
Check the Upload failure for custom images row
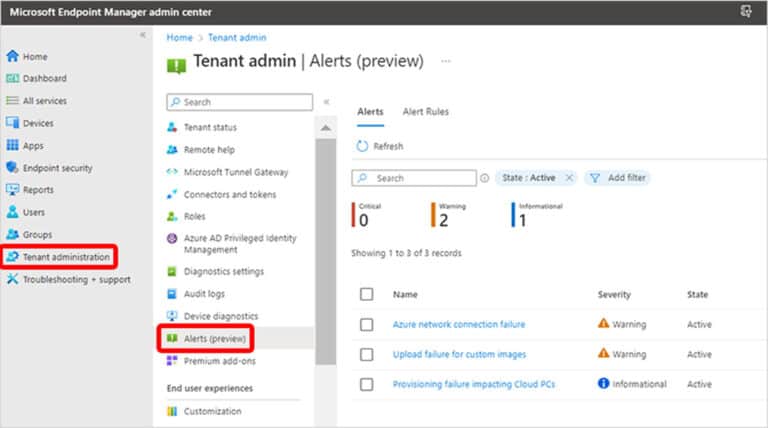pos(366,354)
